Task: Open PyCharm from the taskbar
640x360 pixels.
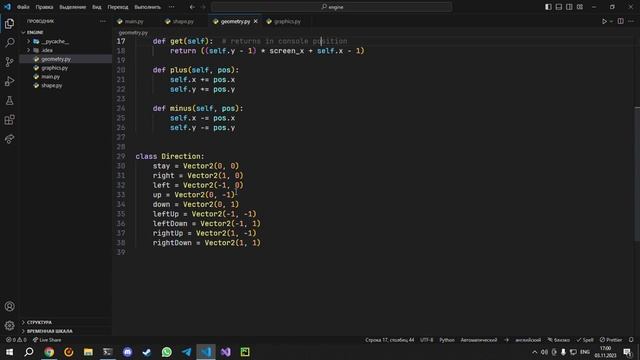Action: coord(245,352)
